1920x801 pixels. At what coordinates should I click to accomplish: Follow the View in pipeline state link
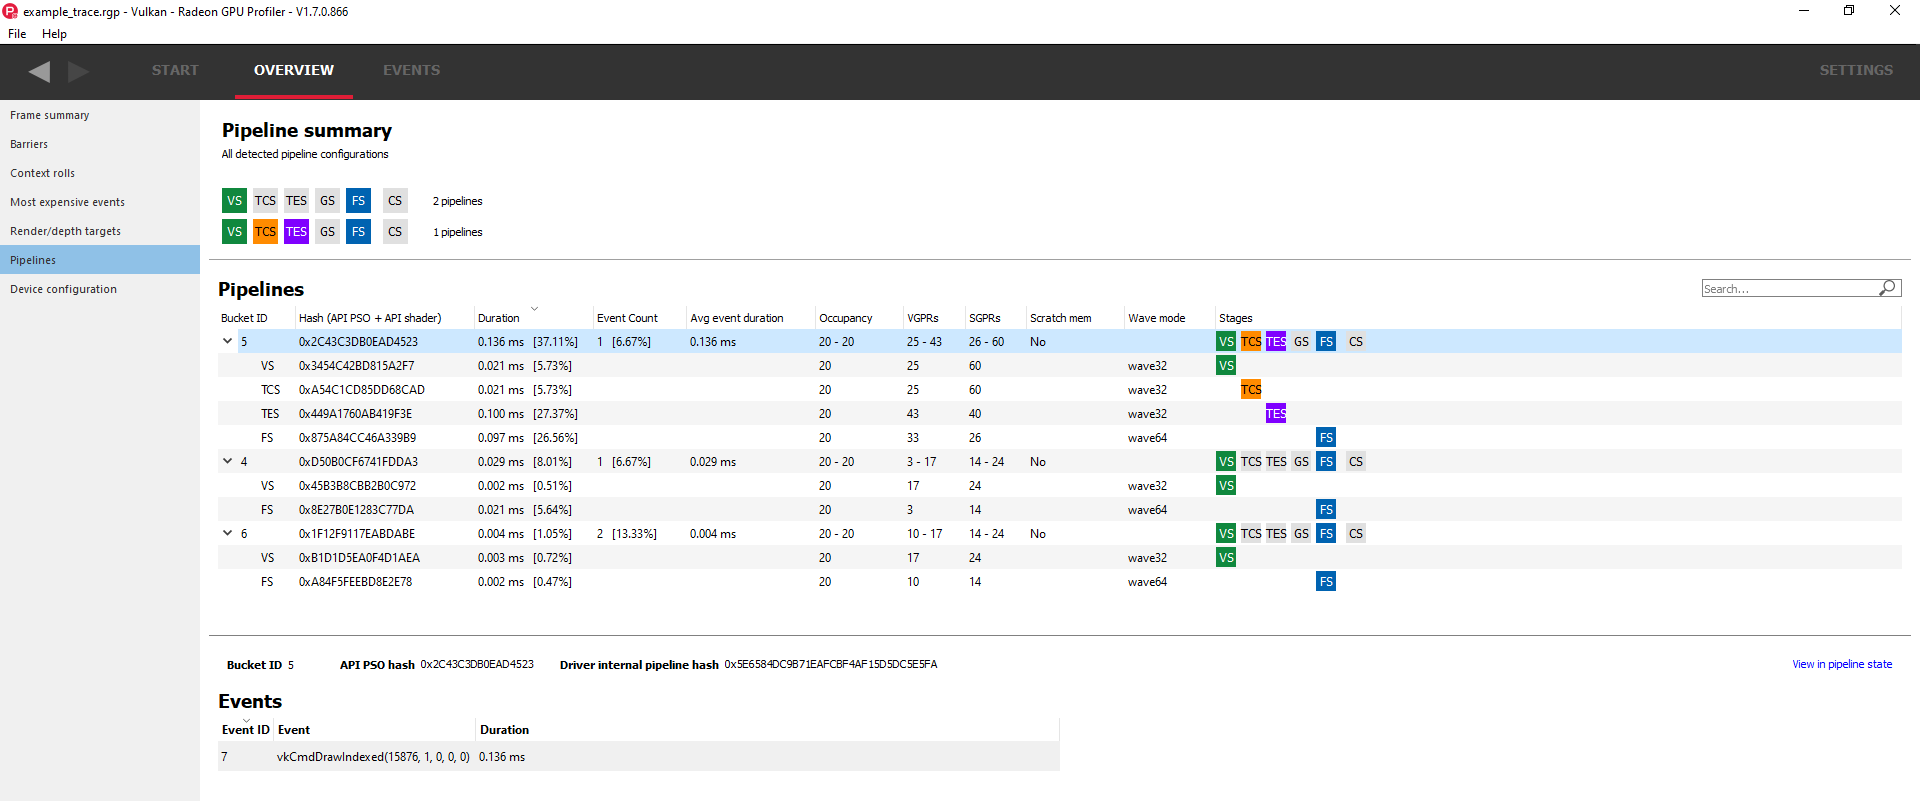[1841, 664]
